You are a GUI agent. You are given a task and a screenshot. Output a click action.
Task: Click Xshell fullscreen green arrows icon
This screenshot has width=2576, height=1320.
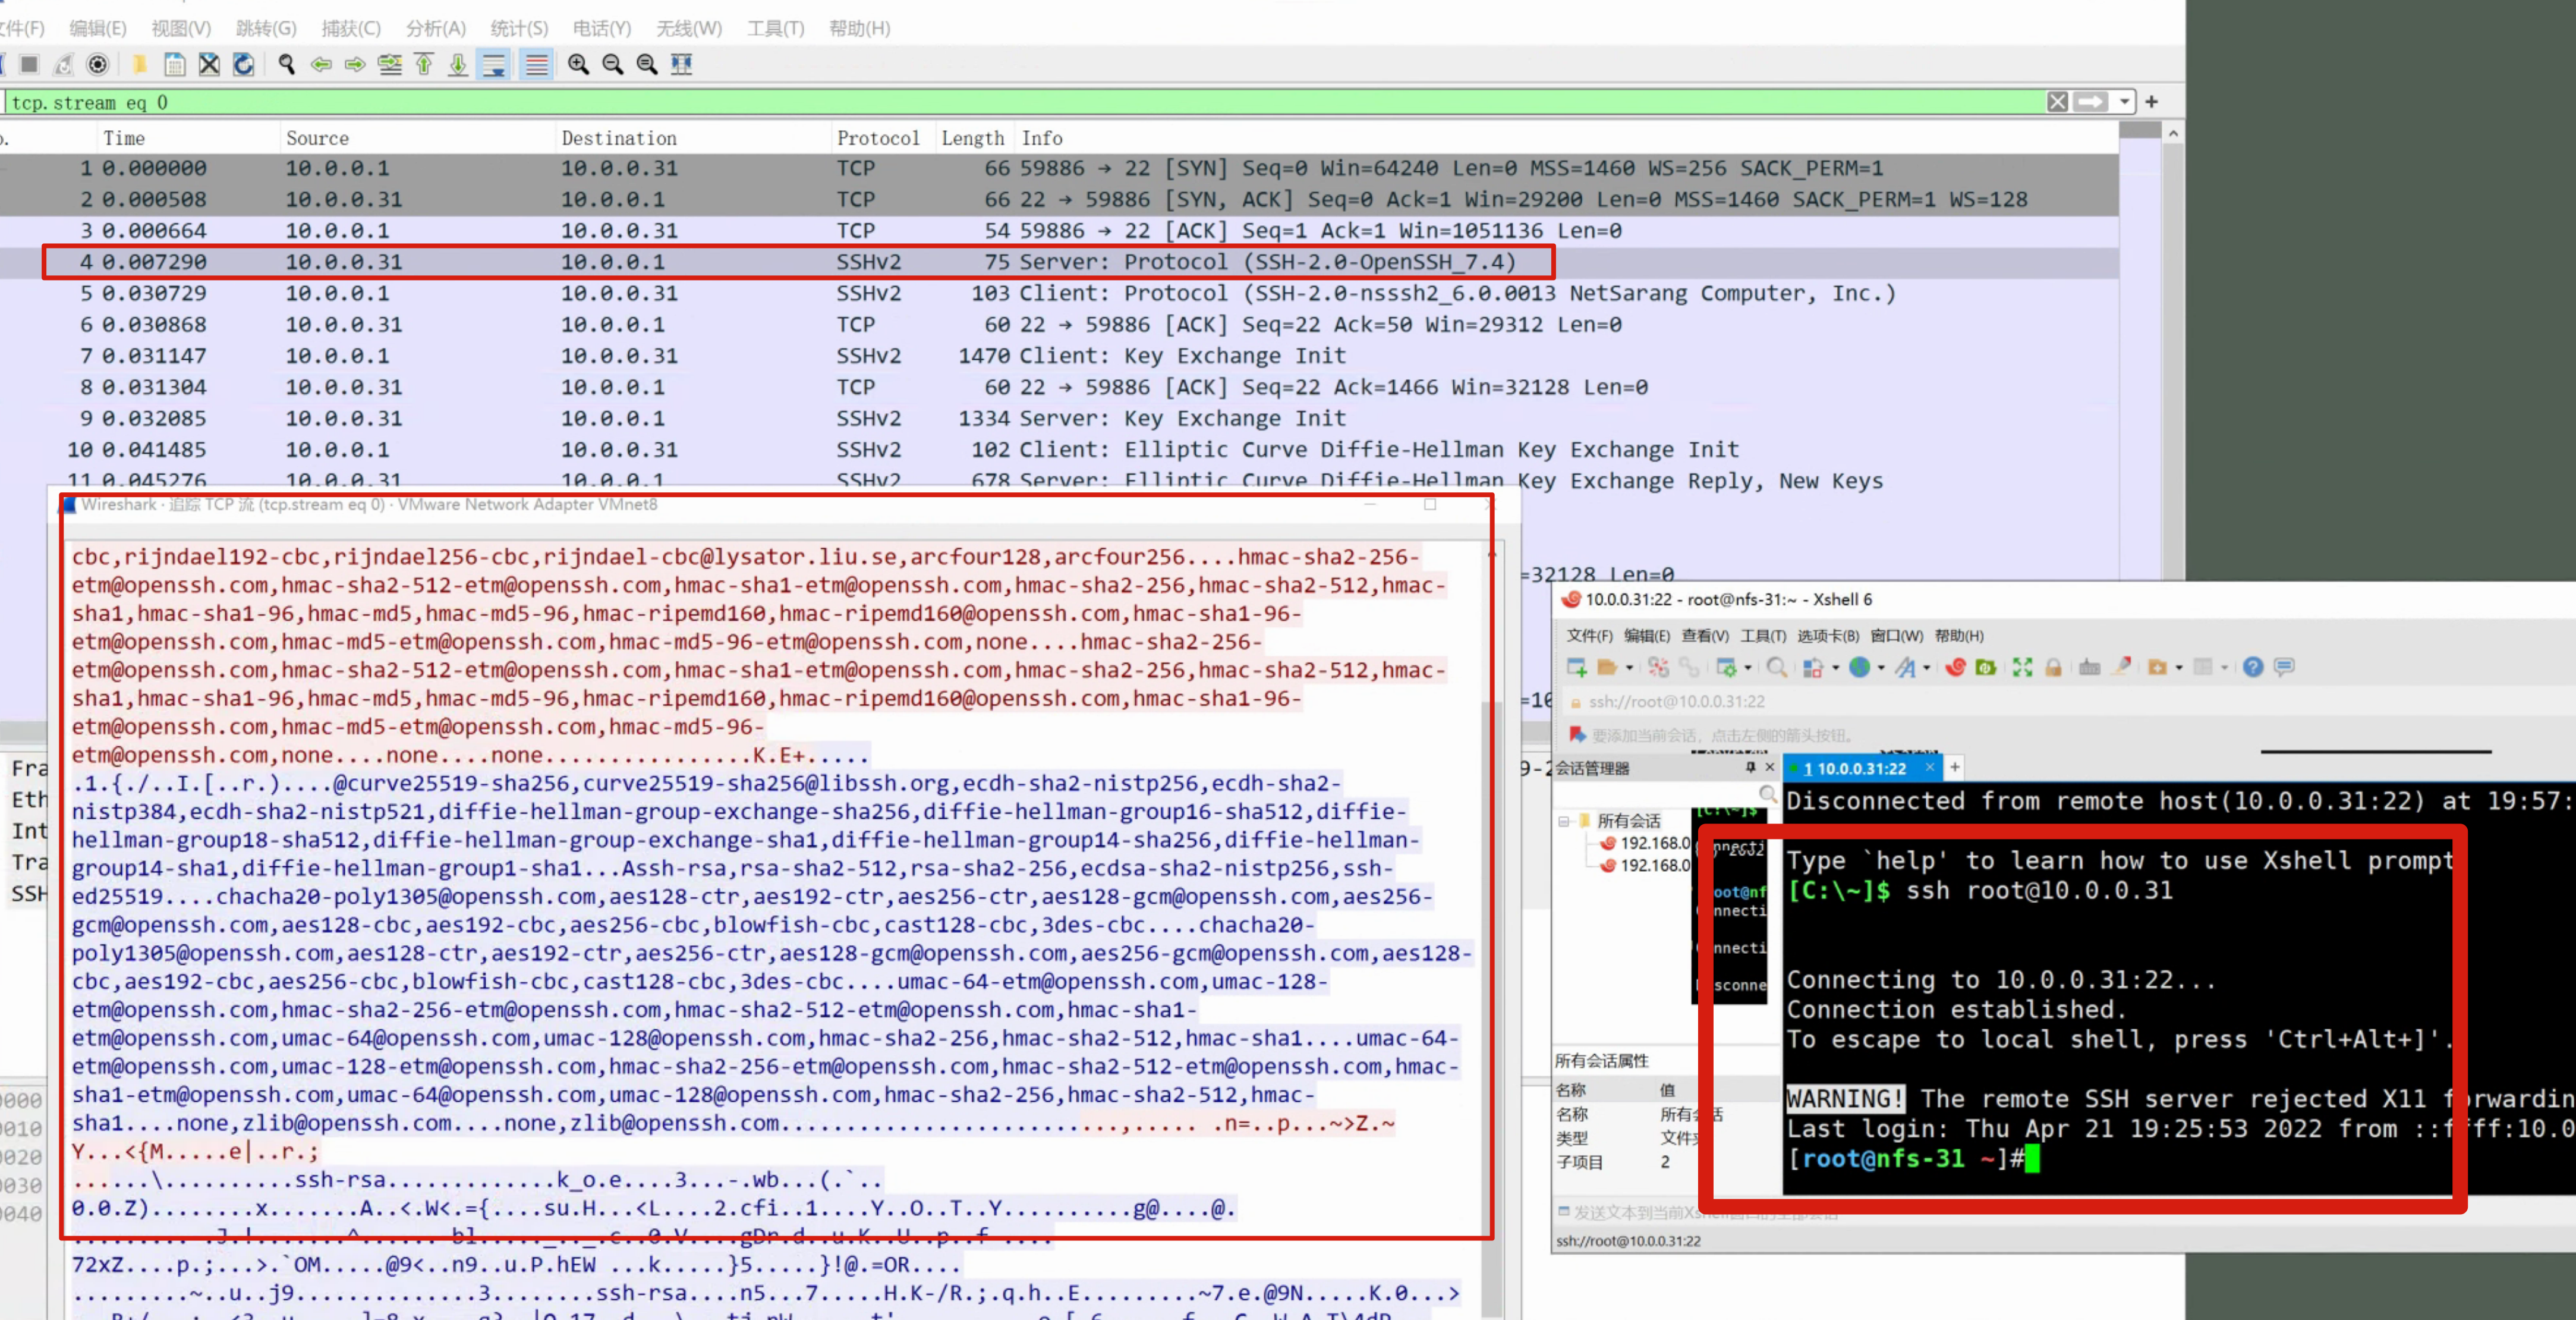[2022, 668]
